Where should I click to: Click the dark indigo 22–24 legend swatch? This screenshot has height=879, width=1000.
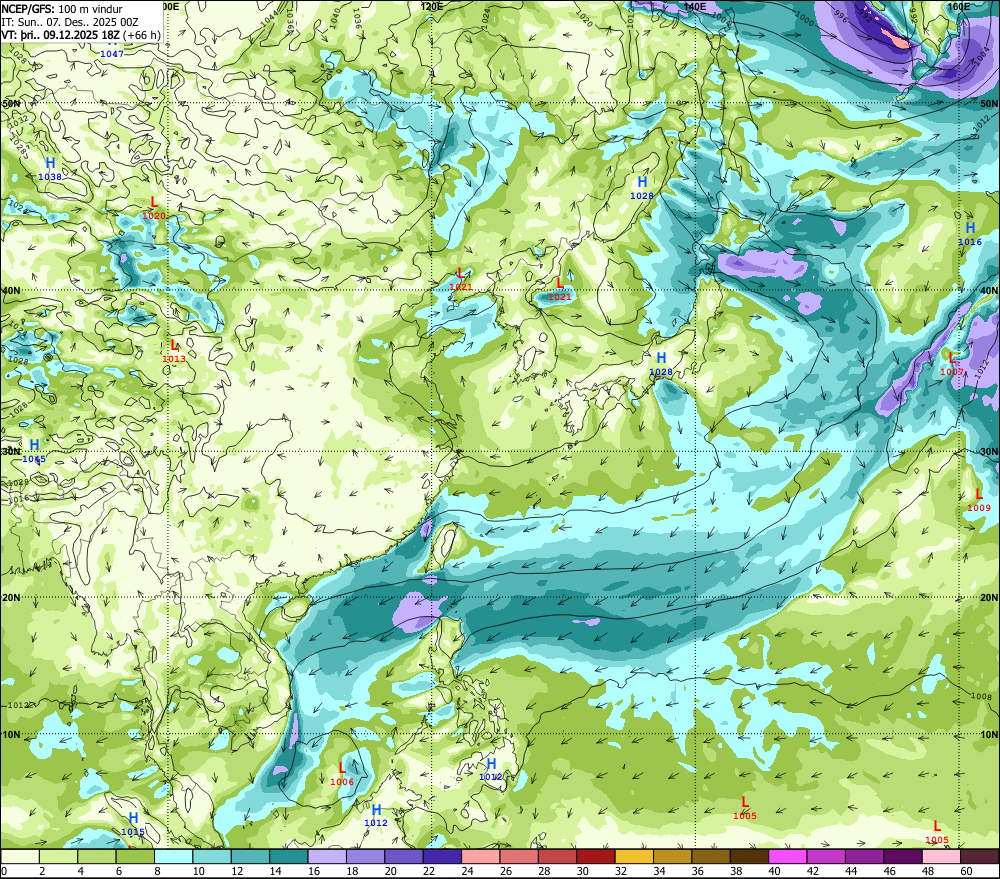click(x=442, y=856)
